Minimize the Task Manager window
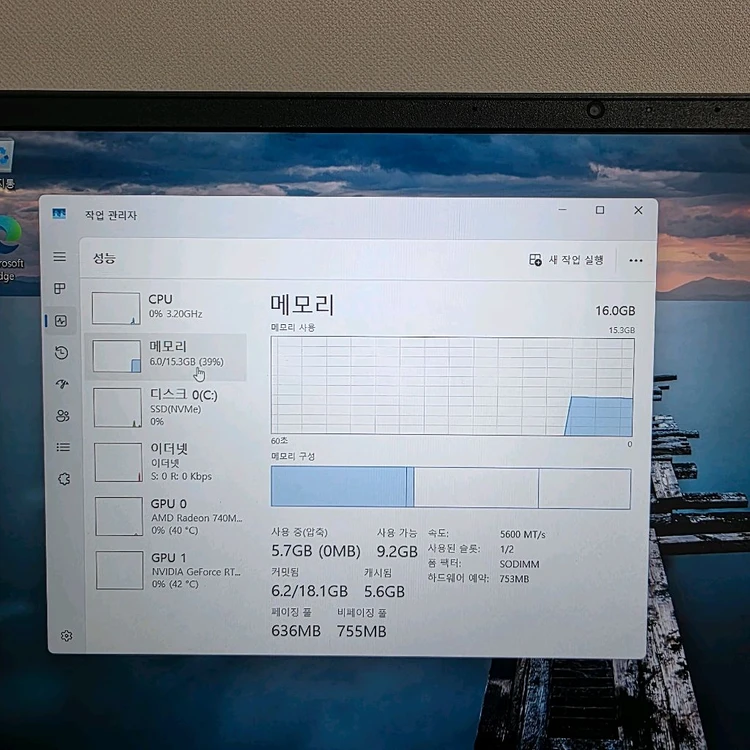 (562, 210)
